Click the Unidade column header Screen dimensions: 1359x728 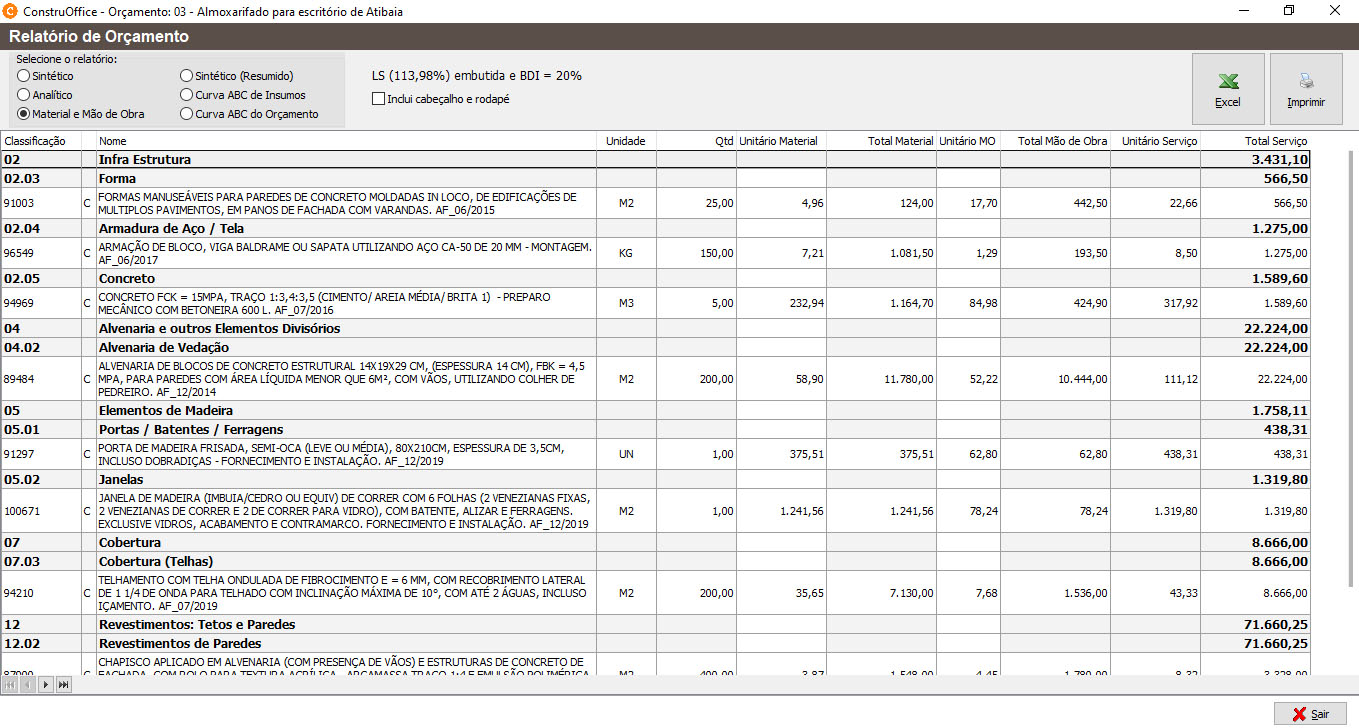(x=626, y=141)
